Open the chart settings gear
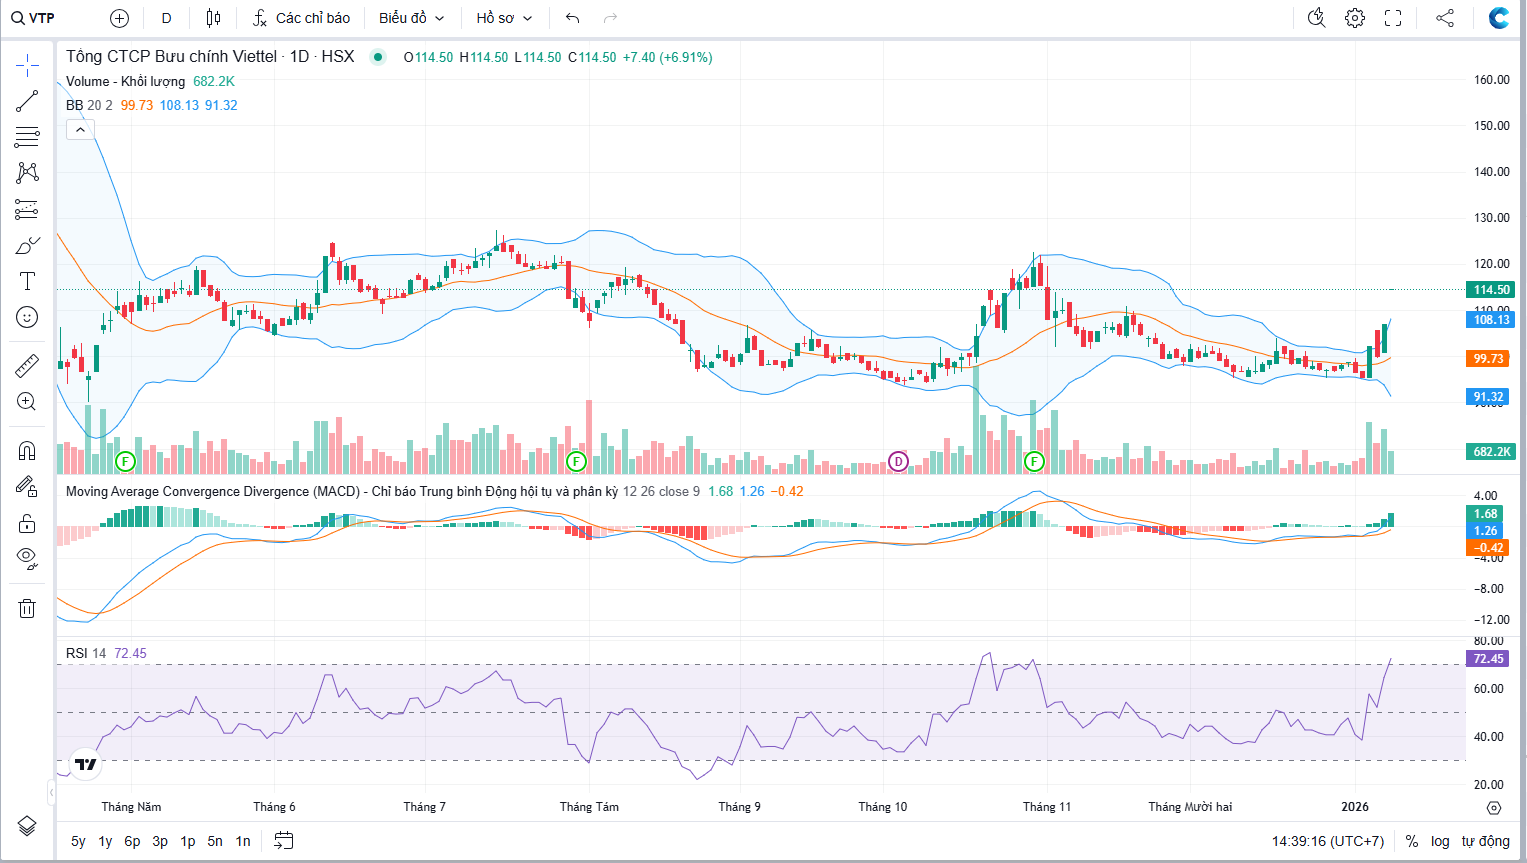The width and height of the screenshot is (1527, 863). click(x=1355, y=18)
